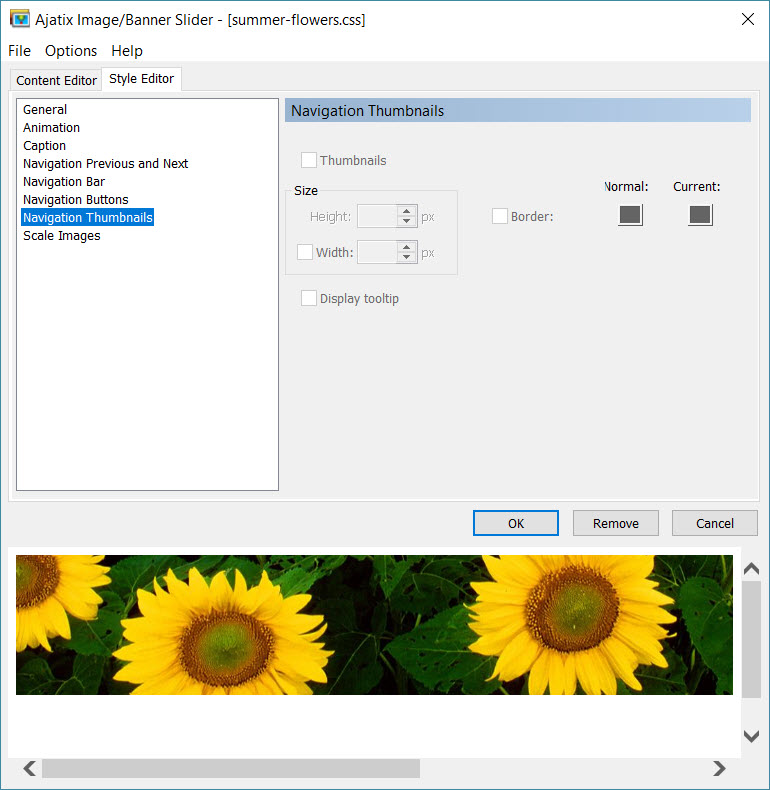Open the File menu
This screenshot has height=790, width=770.
pyautogui.click(x=20, y=51)
